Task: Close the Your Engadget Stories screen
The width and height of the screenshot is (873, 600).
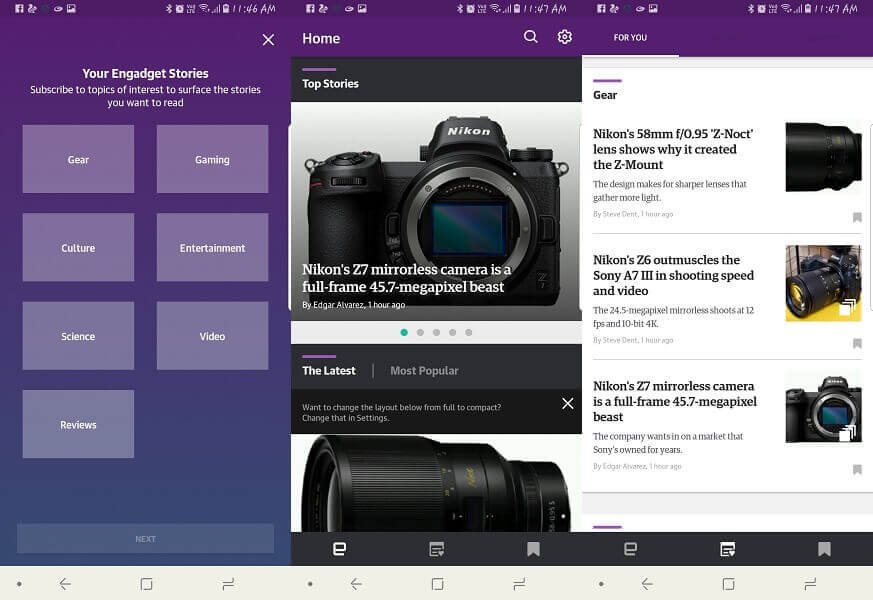Action: coord(268,40)
